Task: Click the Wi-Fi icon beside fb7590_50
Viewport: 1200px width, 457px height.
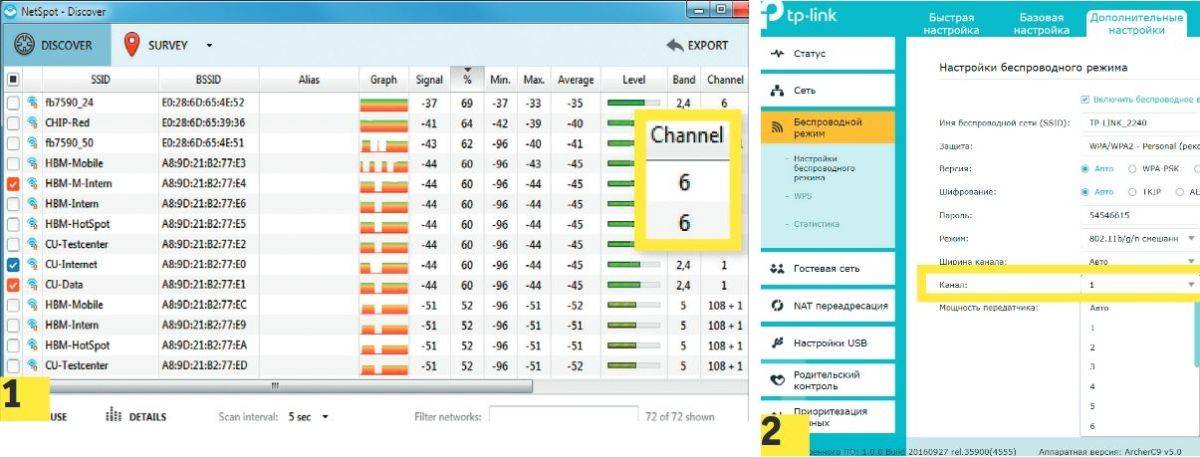Action: [x=32, y=143]
